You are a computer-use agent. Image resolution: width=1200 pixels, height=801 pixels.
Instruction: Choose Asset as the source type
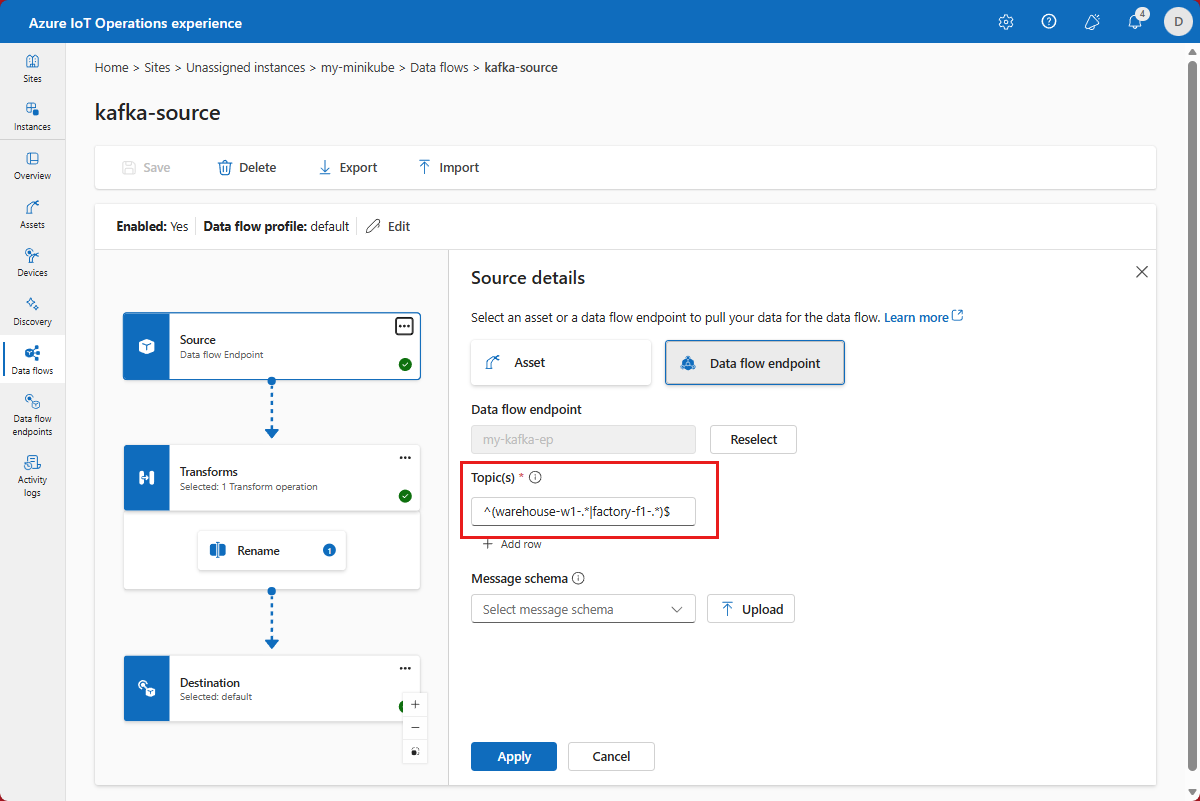pyautogui.click(x=561, y=362)
